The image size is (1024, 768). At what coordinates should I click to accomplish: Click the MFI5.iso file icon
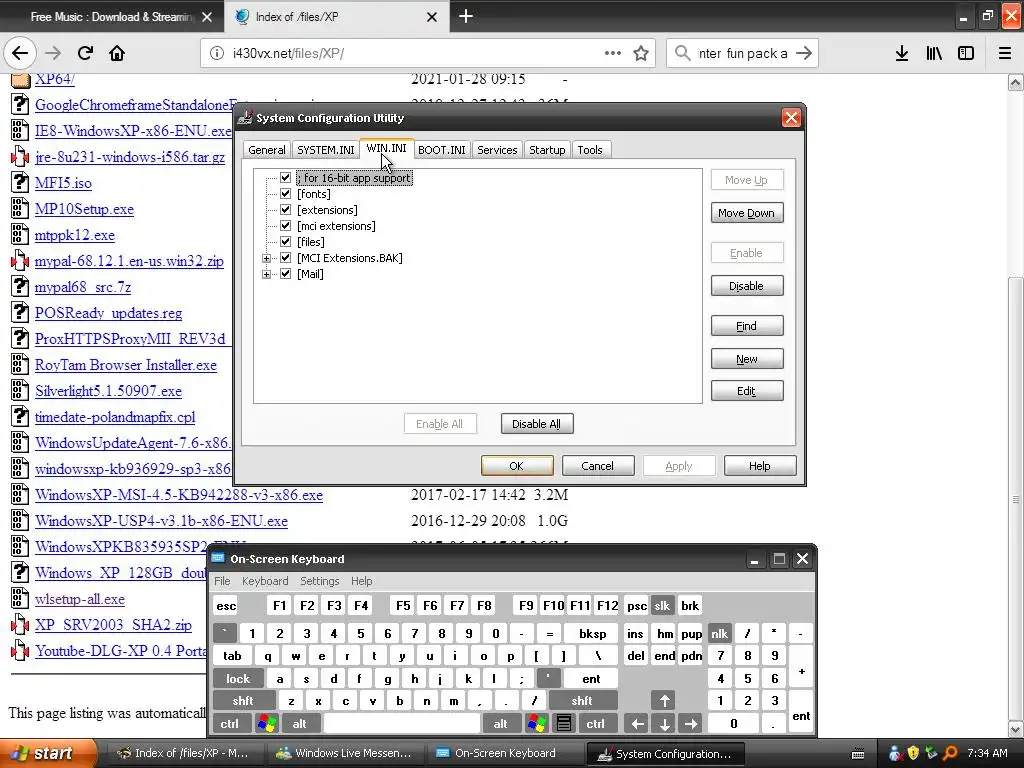[x=20, y=182]
